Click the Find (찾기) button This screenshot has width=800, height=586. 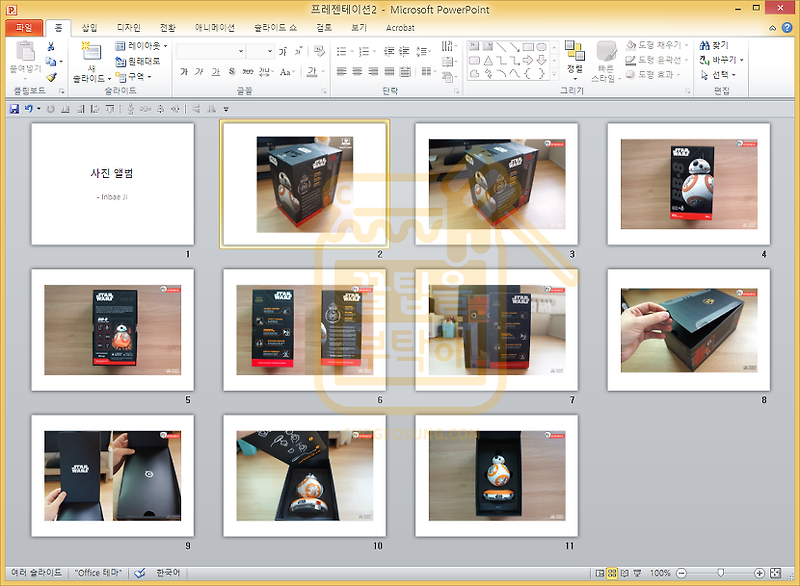click(x=714, y=45)
